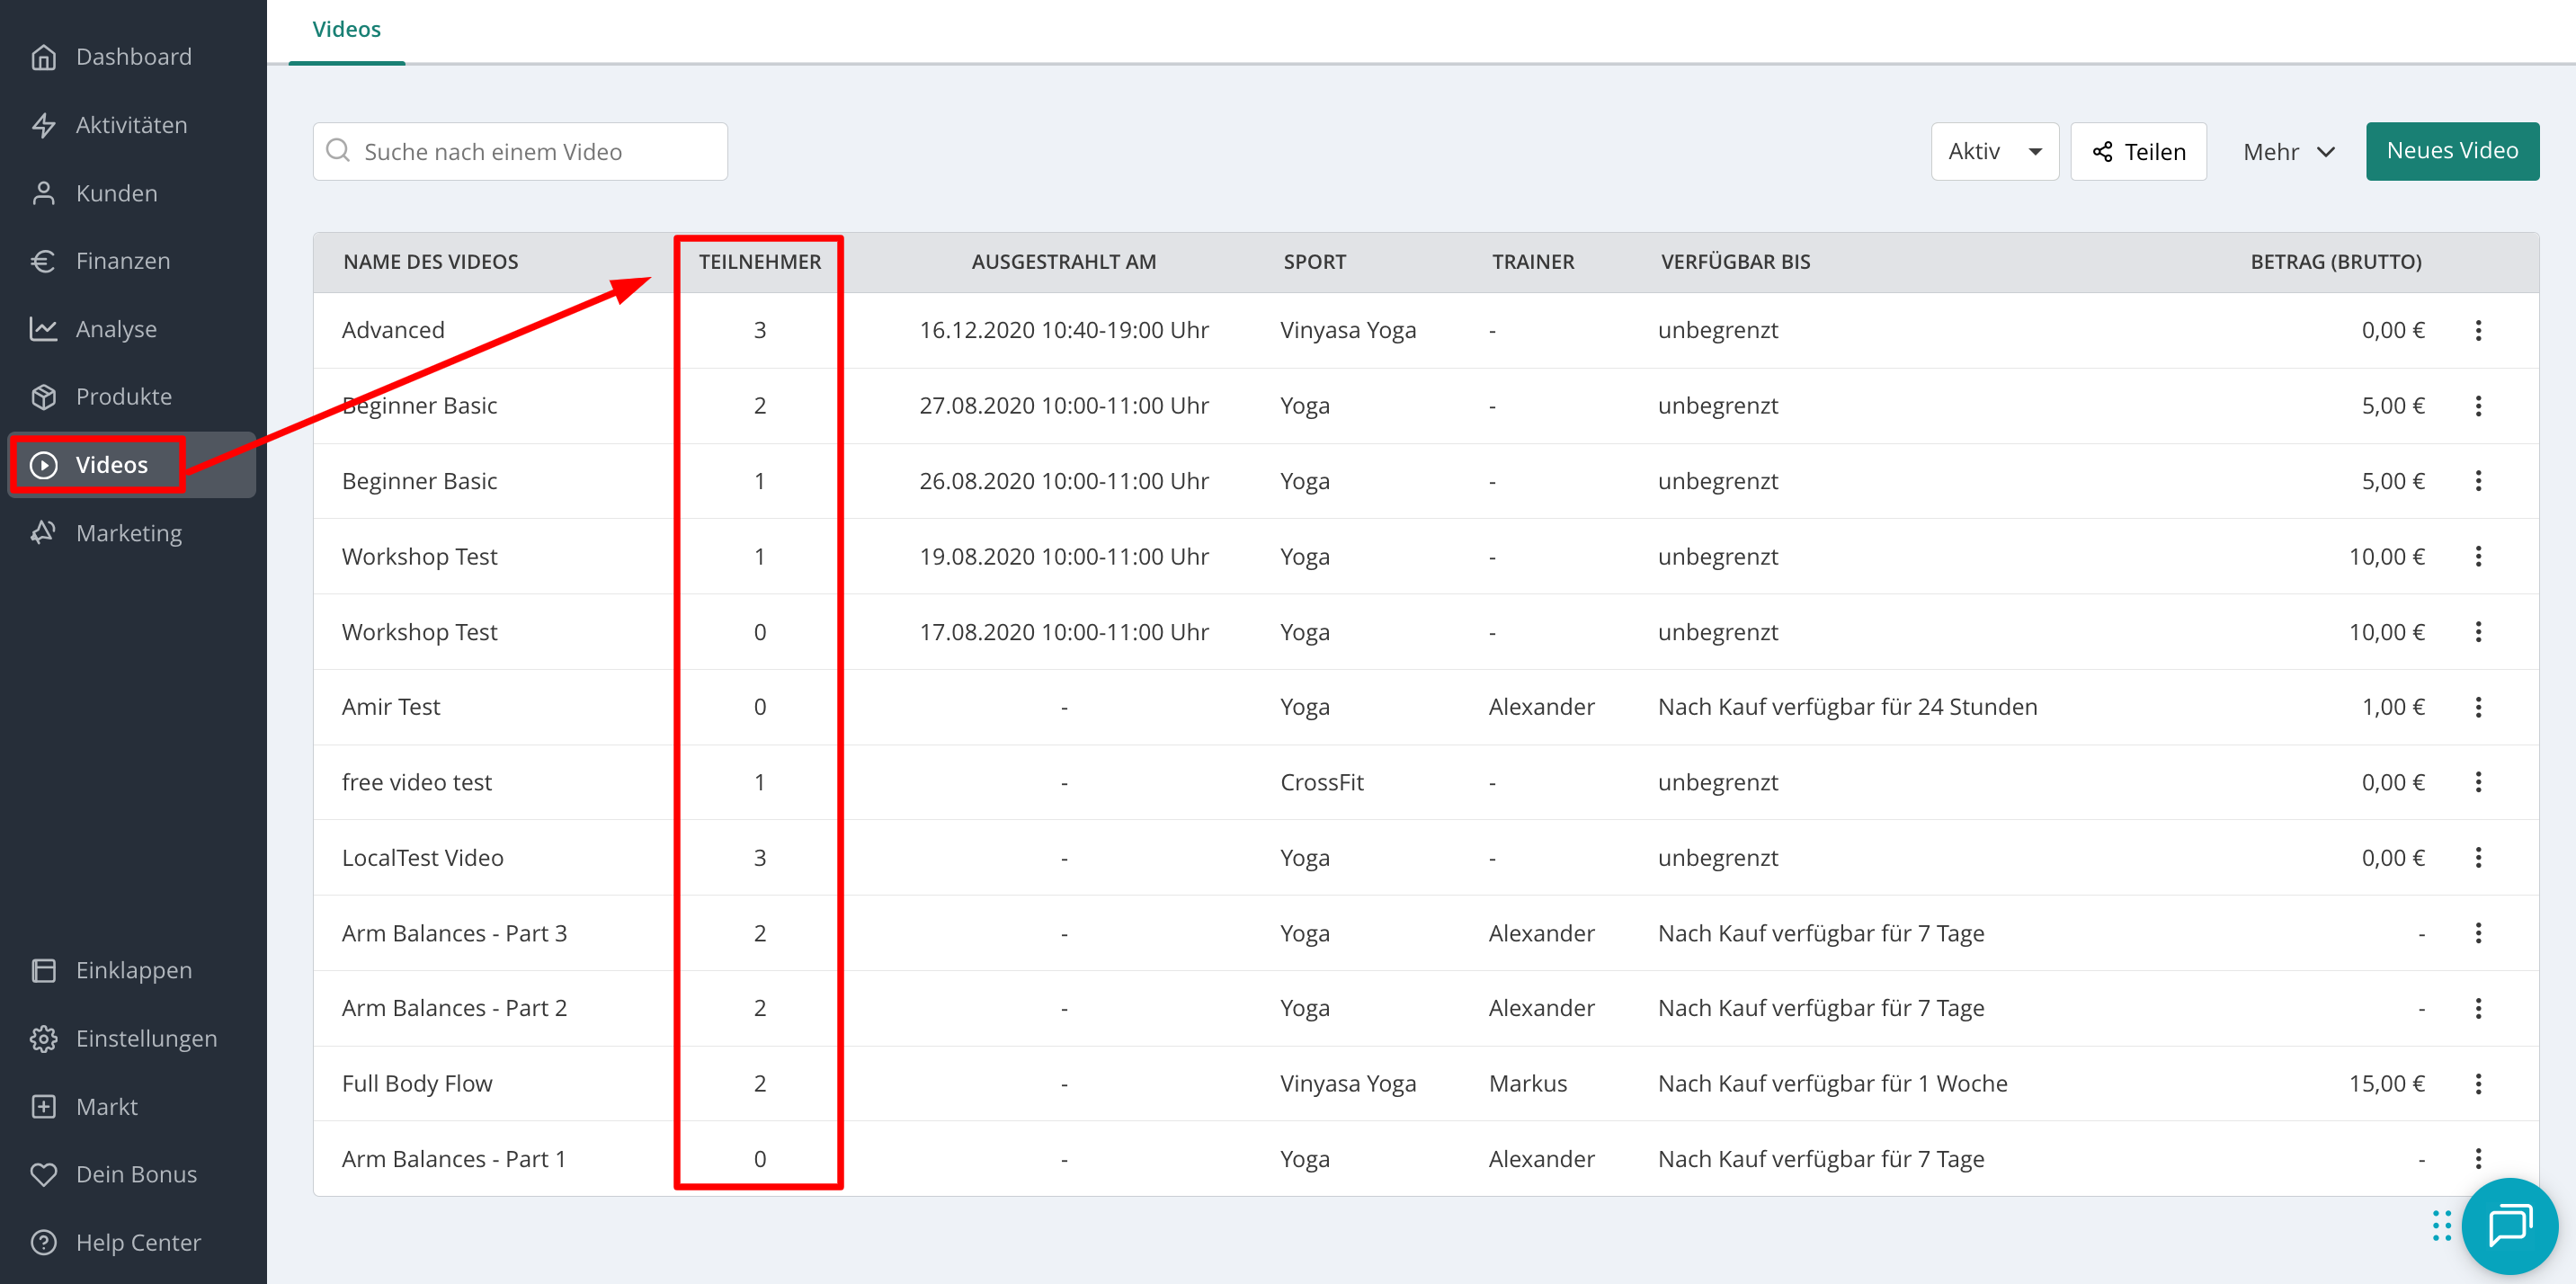Click the search magnifier icon
2576x1284 pixels.
coord(339,150)
